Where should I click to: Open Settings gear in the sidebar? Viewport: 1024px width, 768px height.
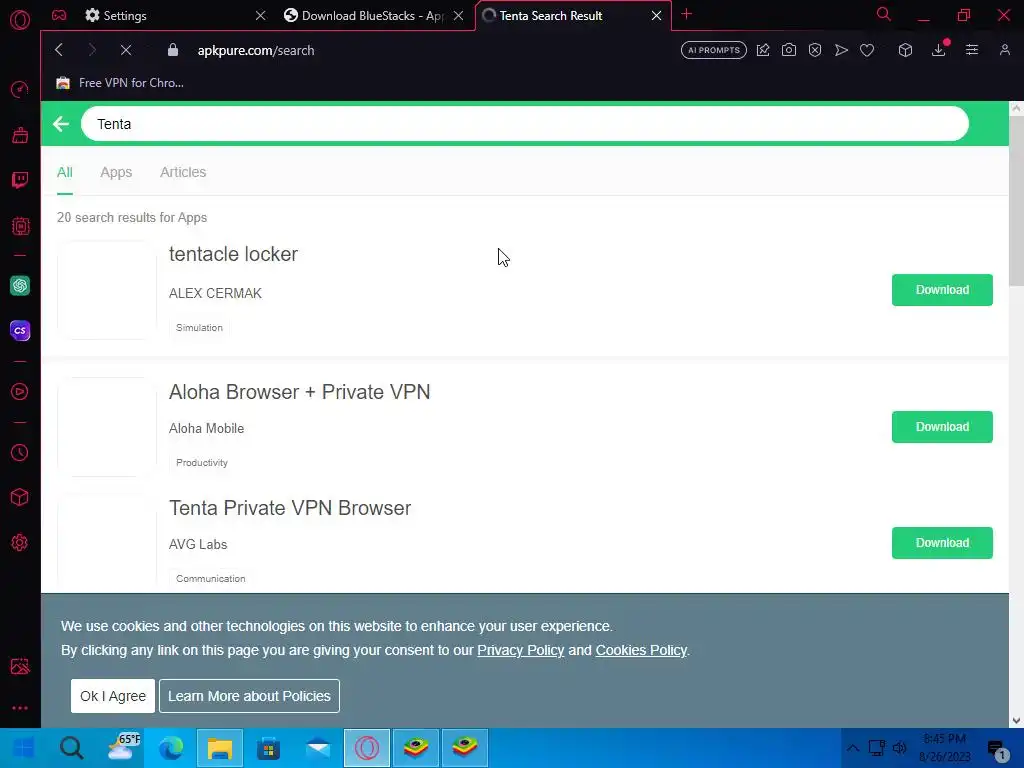coord(20,543)
